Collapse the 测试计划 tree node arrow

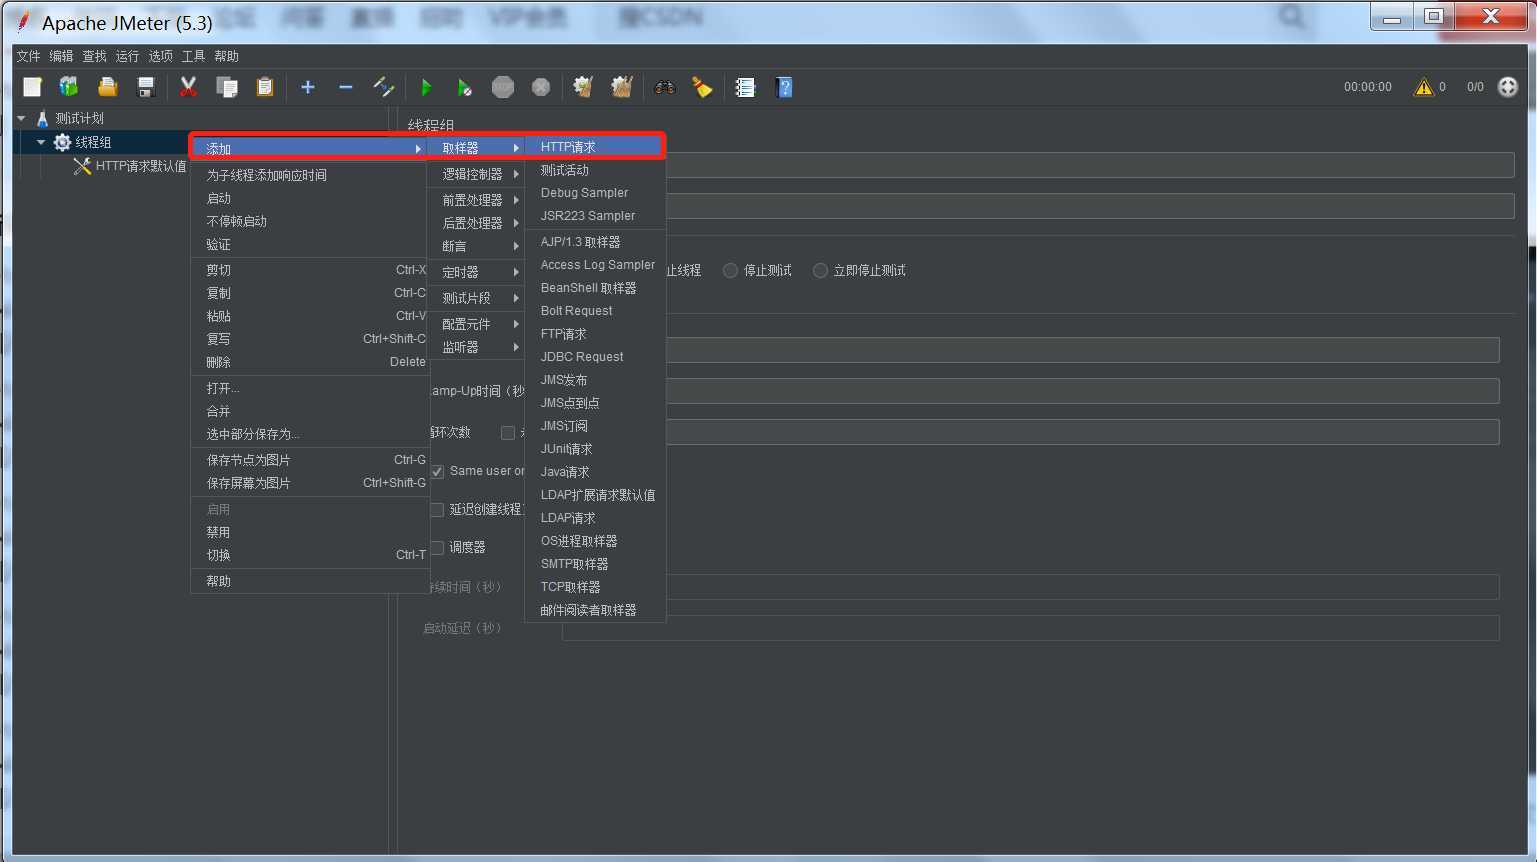point(21,118)
